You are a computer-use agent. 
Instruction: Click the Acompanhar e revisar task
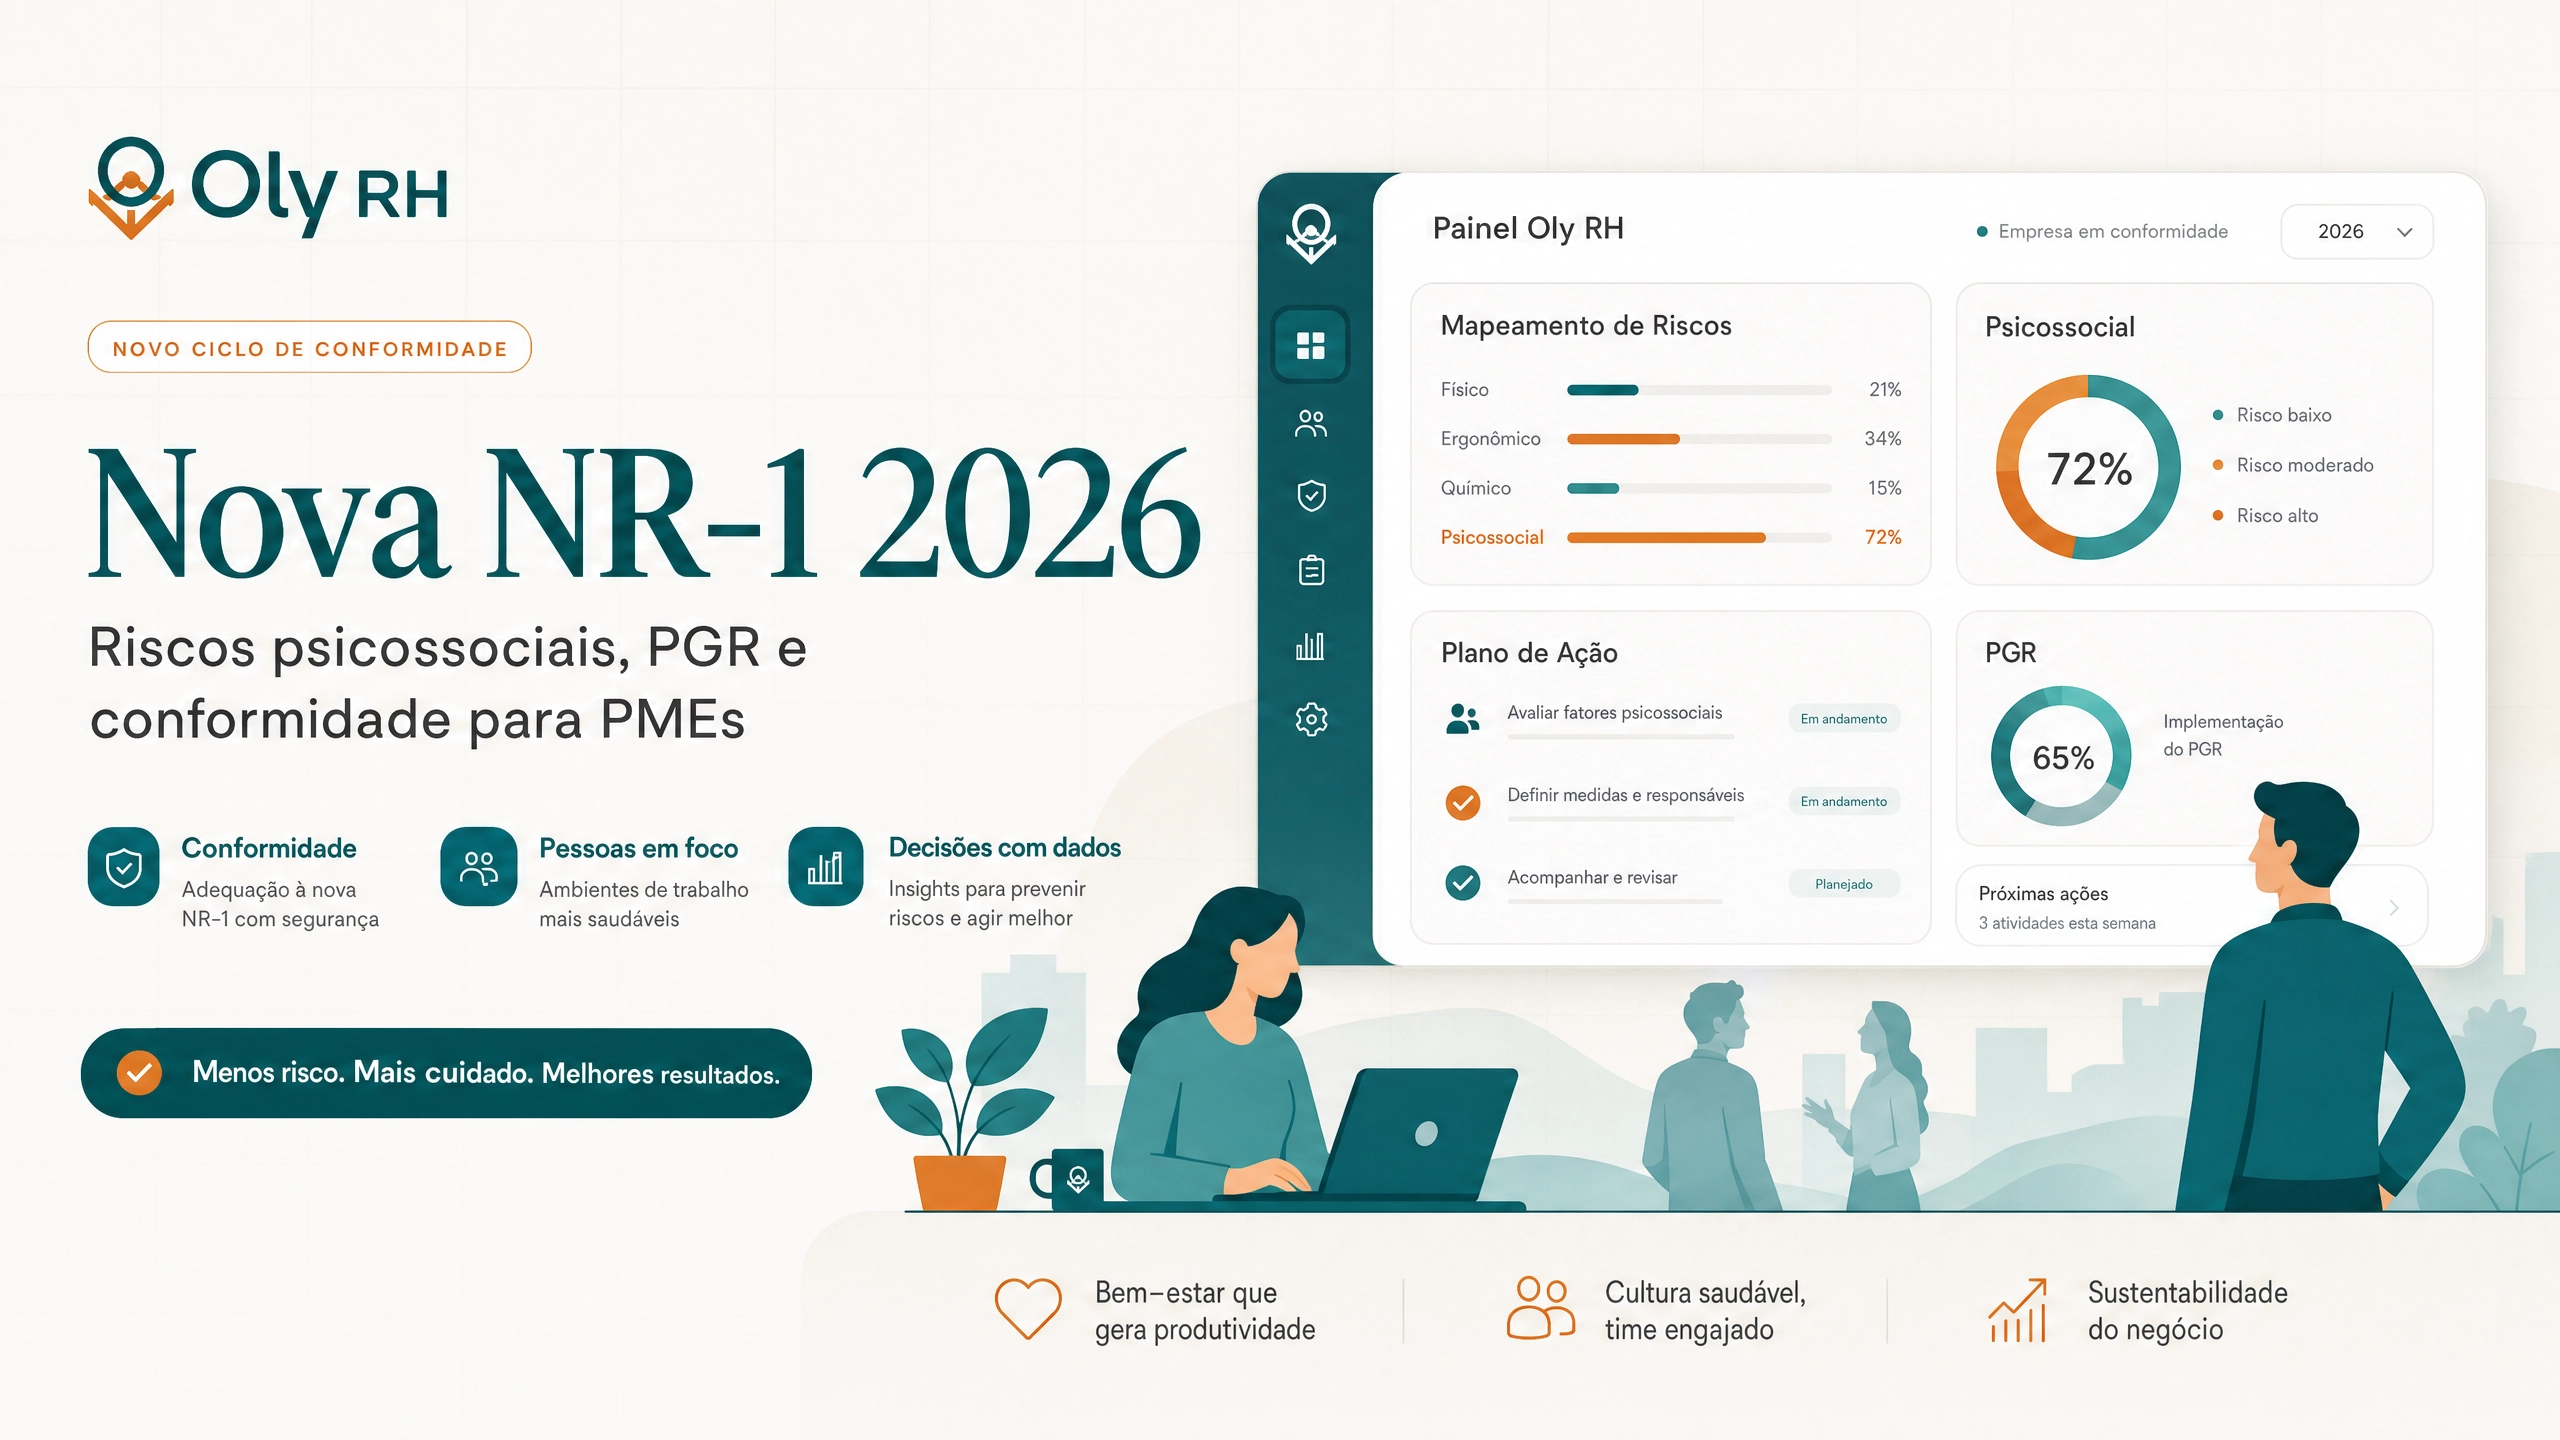click(1592, 877)
